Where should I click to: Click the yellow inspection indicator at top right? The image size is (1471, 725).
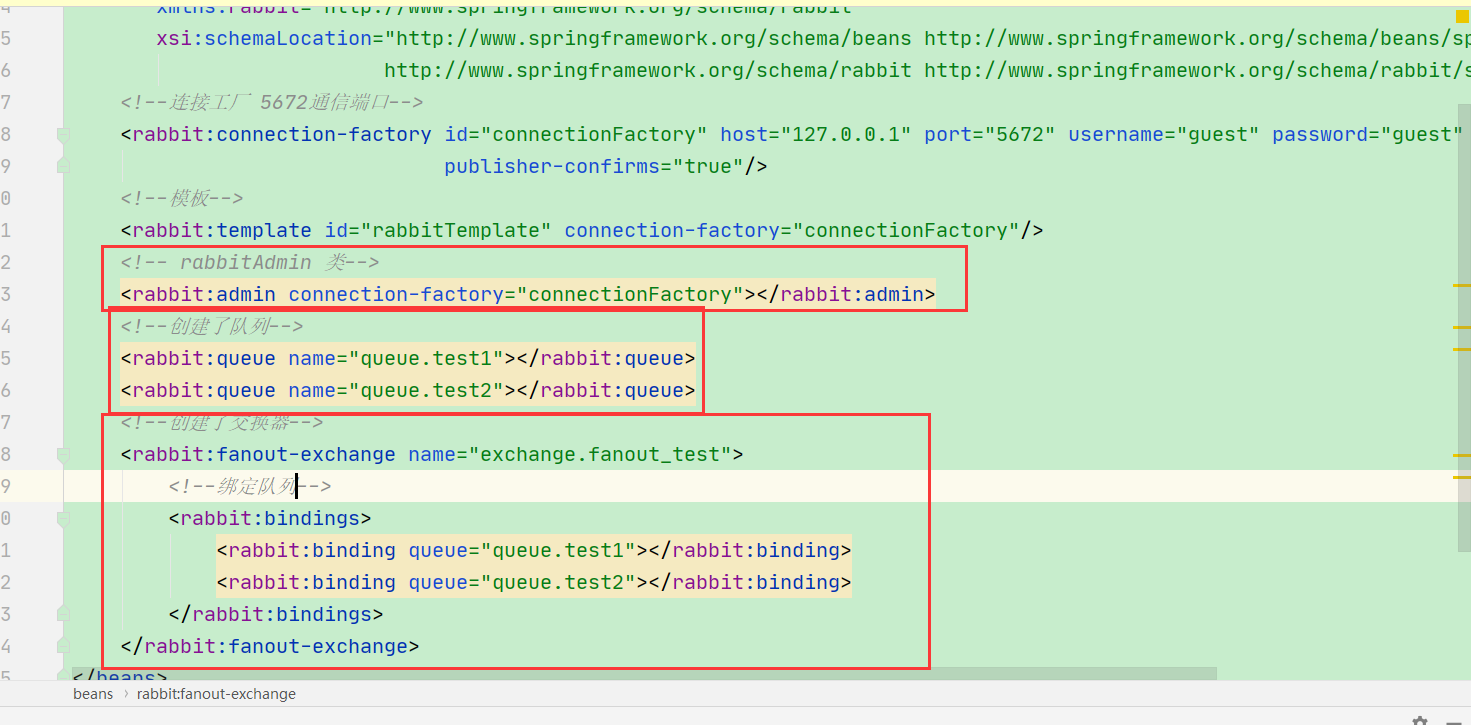(1462, 15)
